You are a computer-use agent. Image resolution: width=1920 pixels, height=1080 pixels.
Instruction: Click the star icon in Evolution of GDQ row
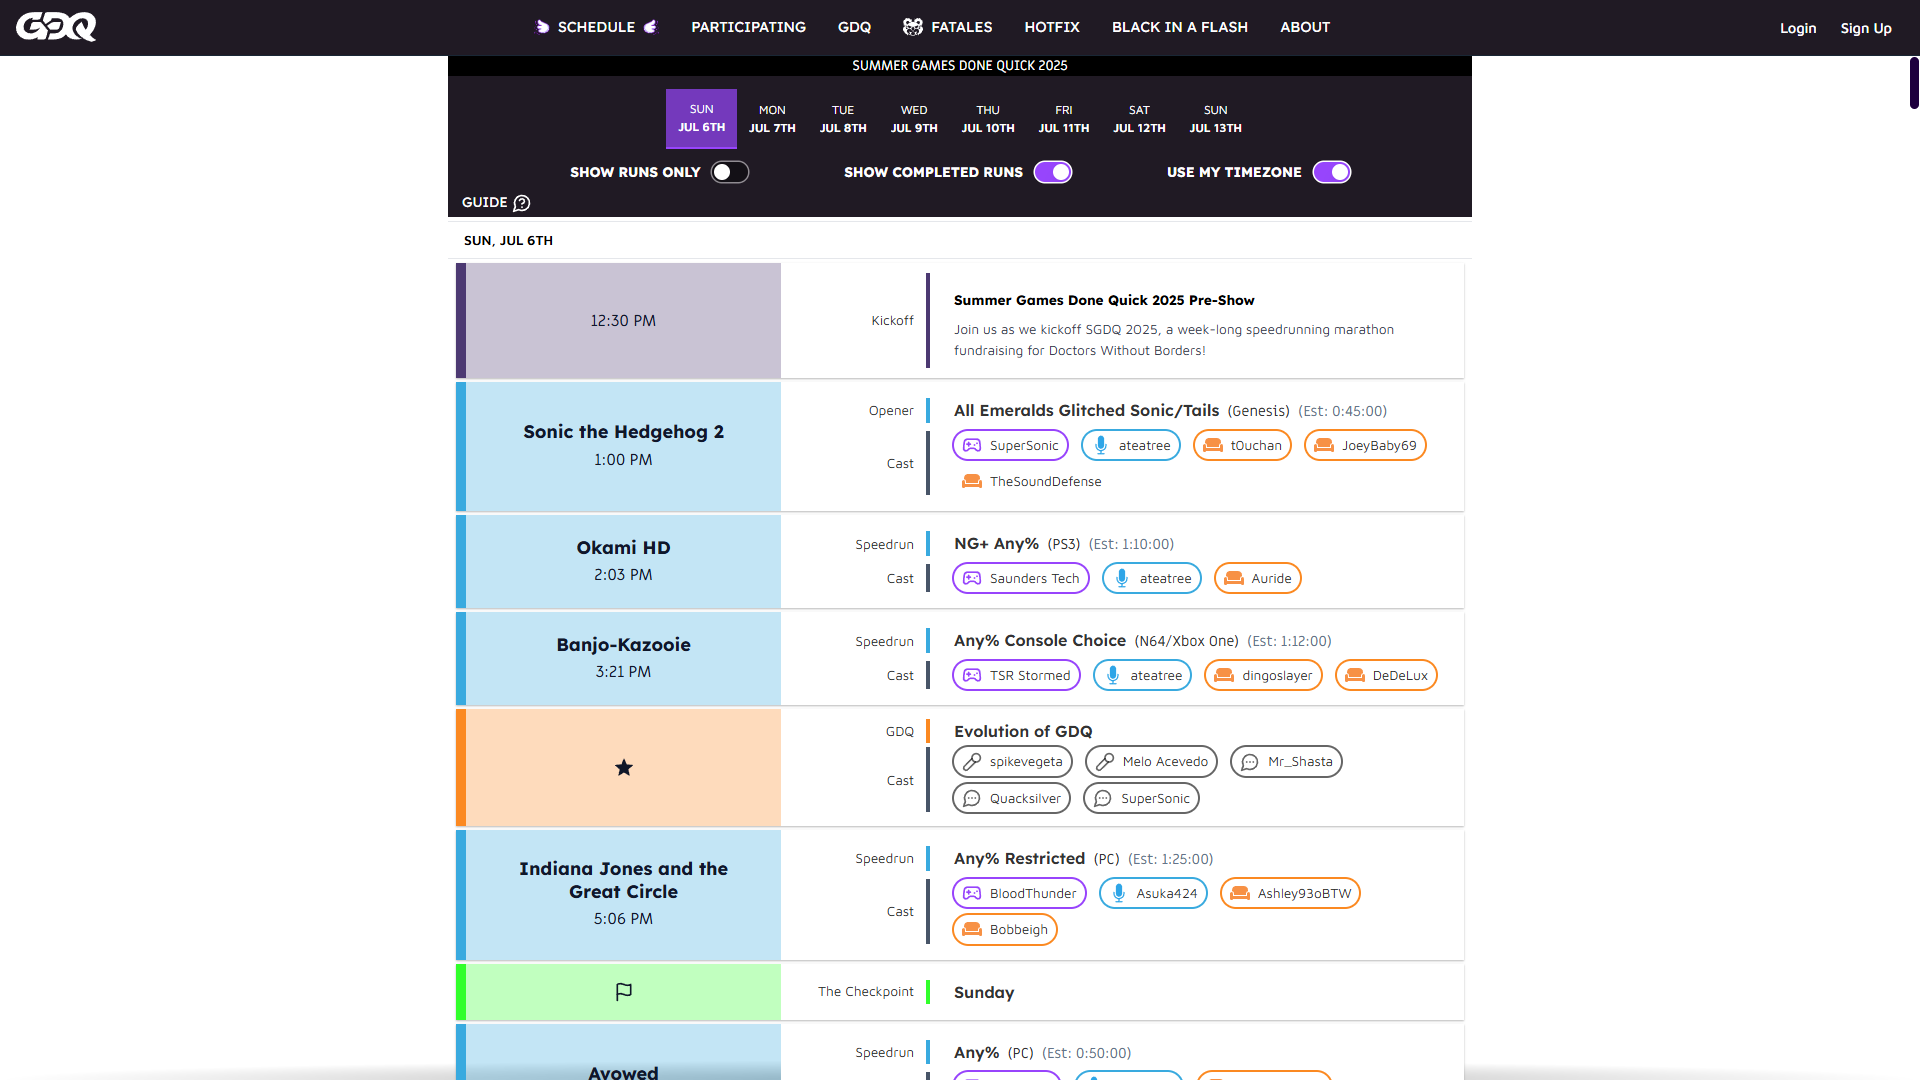click(624, 768)
